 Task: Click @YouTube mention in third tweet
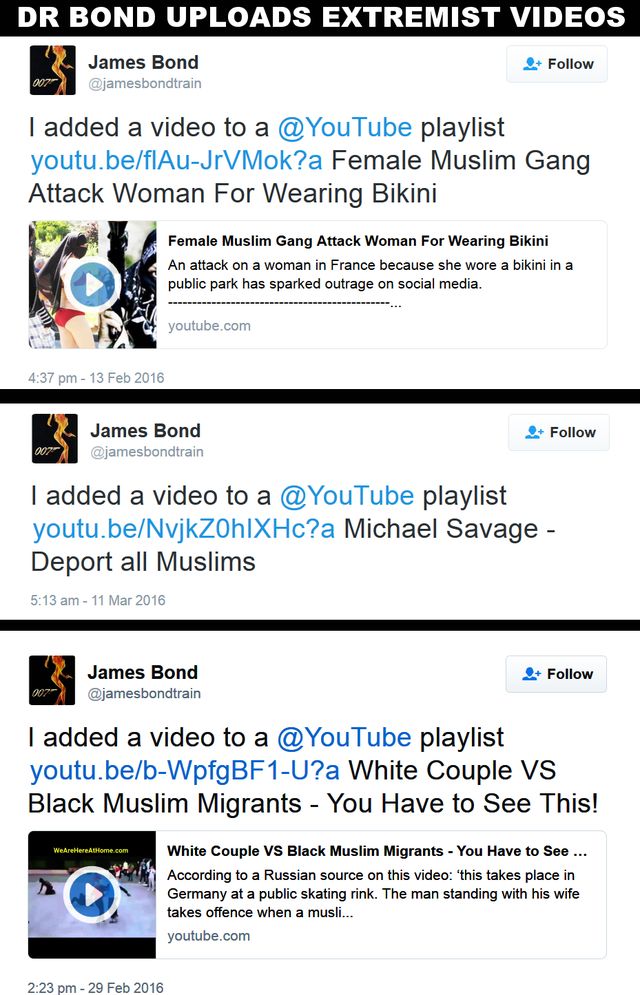pyautogui.click(x=344, y=737)
